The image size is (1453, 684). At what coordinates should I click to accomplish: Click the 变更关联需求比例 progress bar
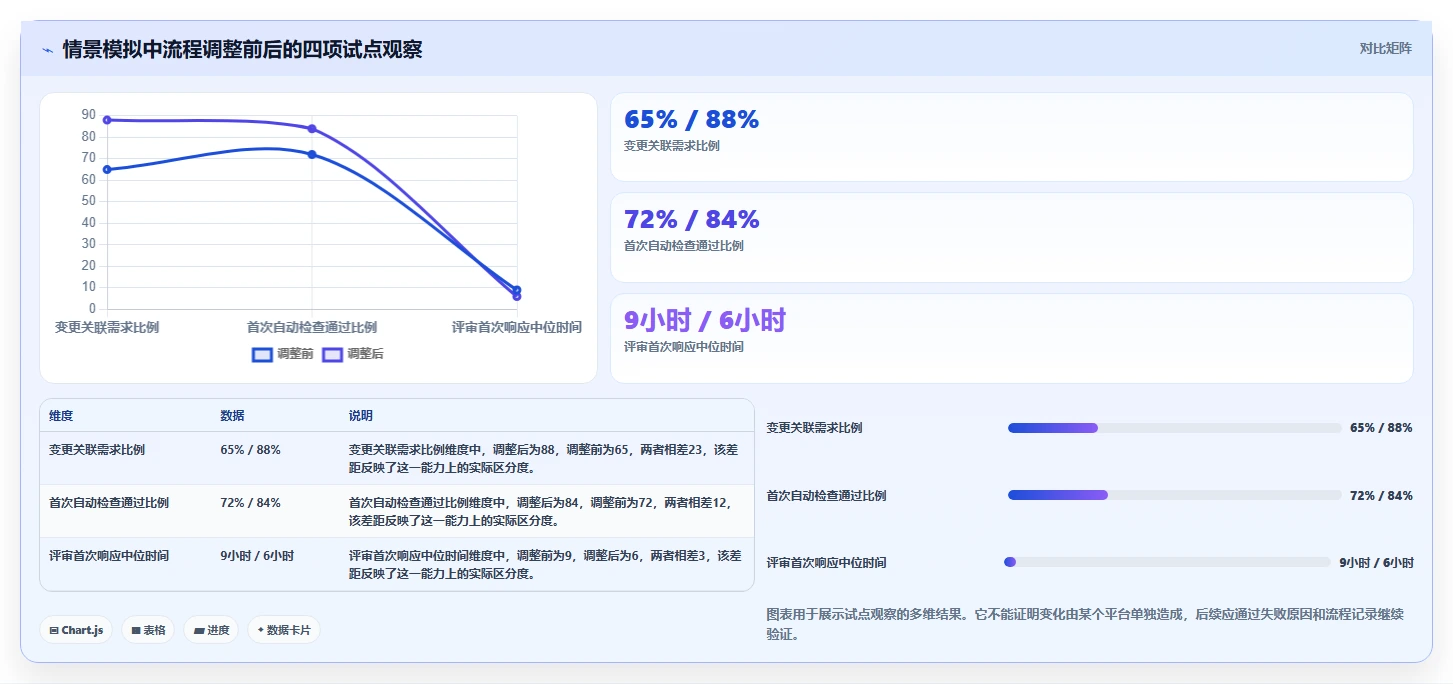[x=1174, y=428]
